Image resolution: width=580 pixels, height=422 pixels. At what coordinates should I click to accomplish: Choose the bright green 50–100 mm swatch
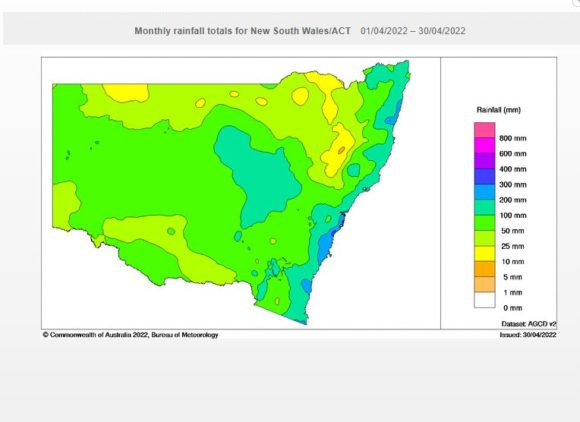[x=485, y=223]
